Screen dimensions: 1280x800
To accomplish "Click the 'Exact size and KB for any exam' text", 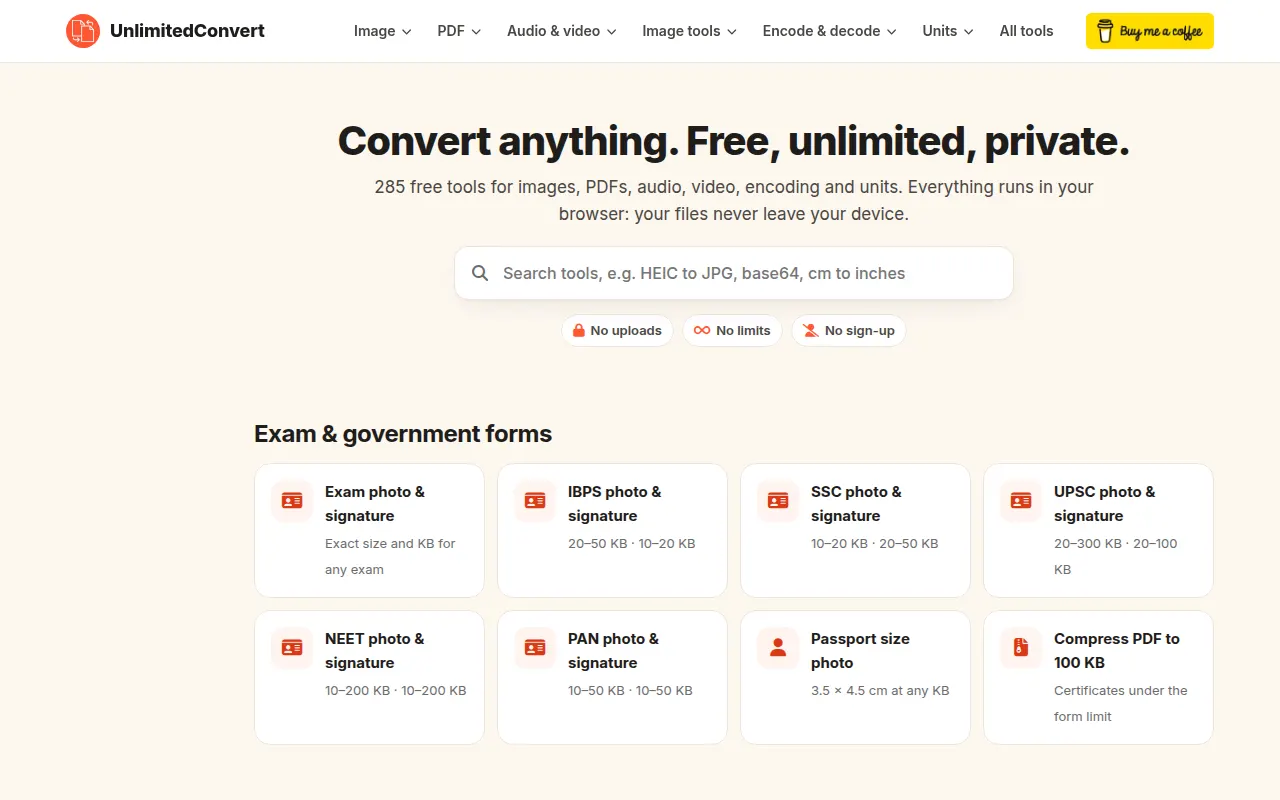I will click(x=390, y=557).
